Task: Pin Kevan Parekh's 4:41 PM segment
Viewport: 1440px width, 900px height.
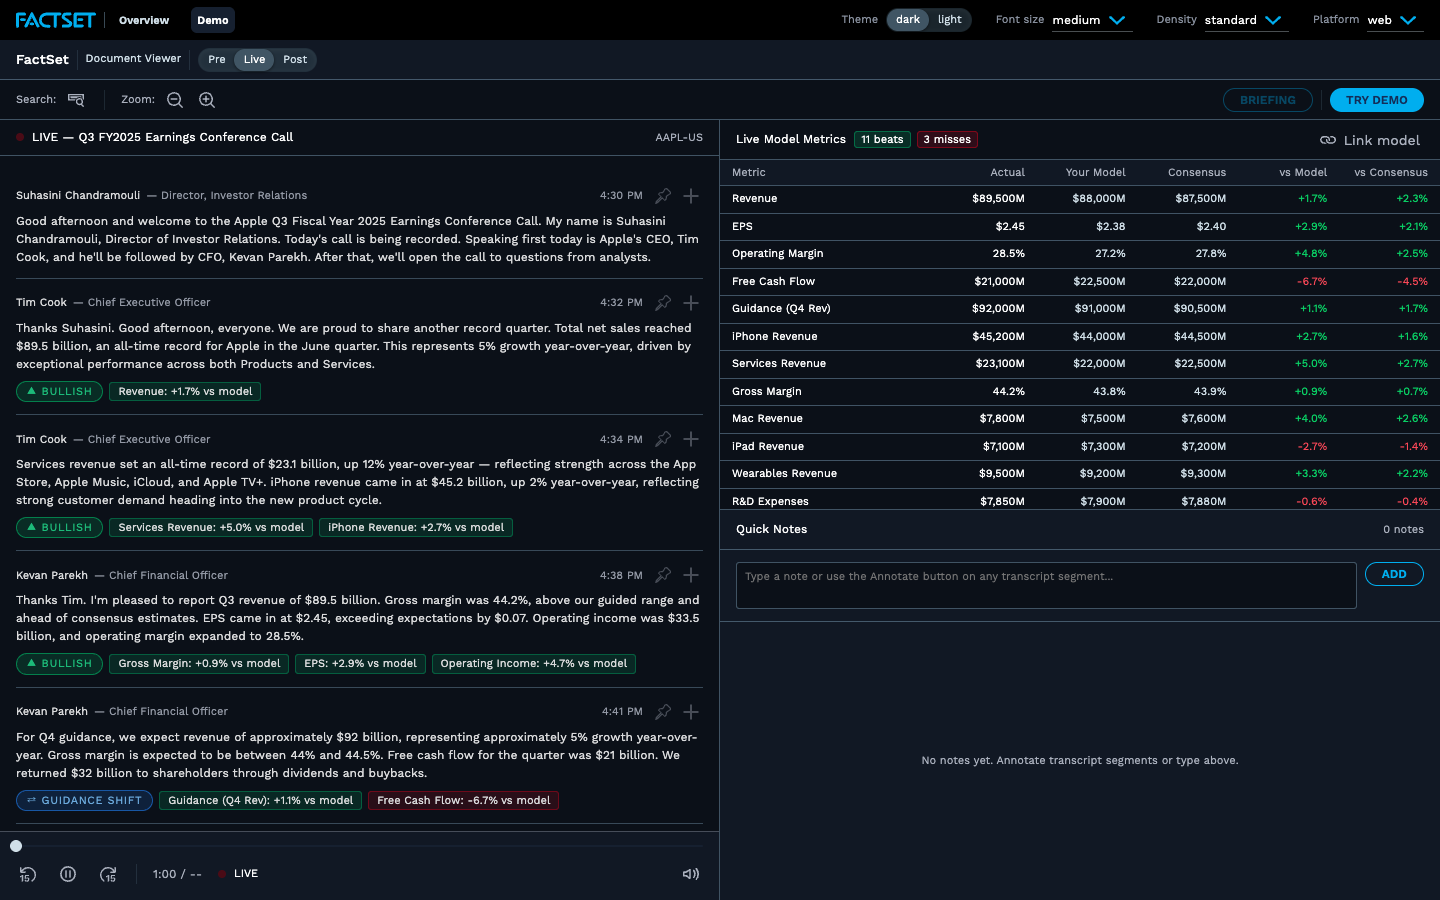Action: pyautogui.click(x=663, y=712)
